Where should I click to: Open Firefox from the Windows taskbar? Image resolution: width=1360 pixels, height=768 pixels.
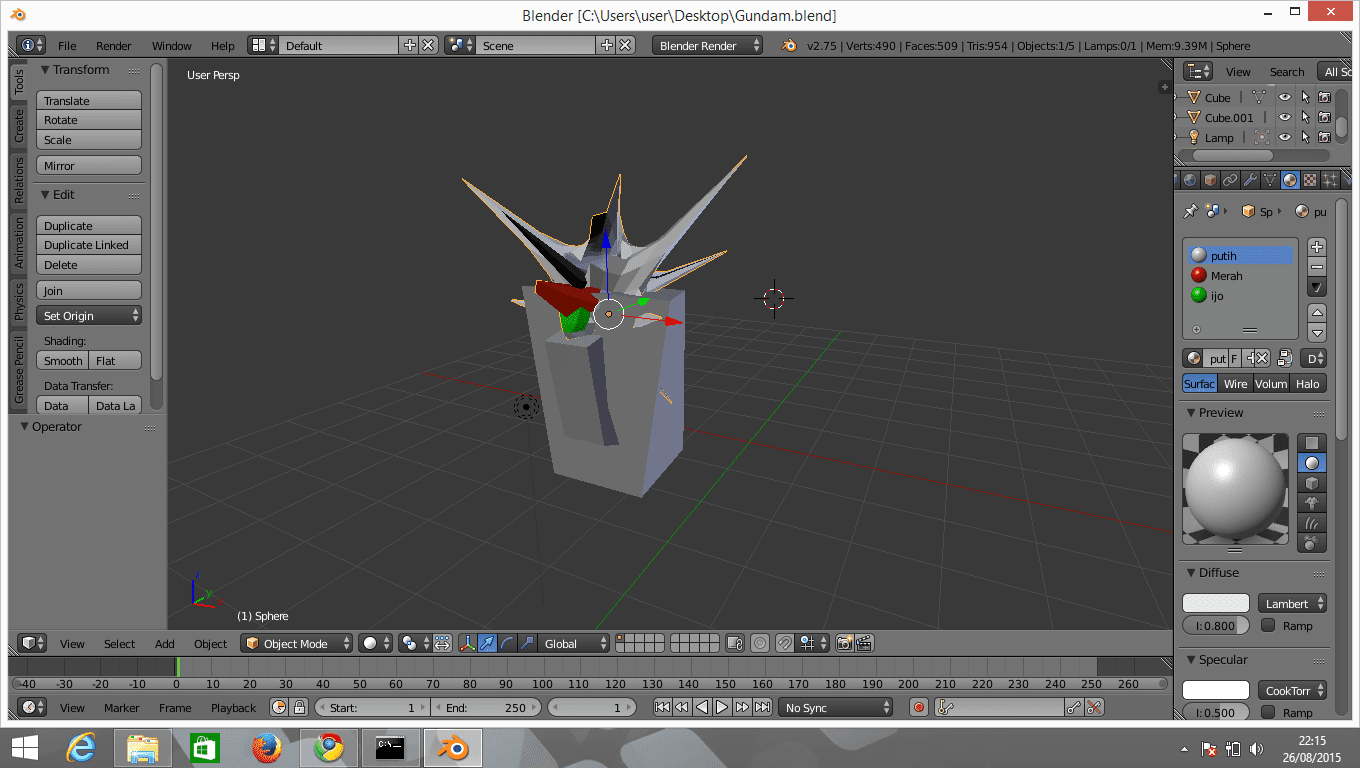266,747
